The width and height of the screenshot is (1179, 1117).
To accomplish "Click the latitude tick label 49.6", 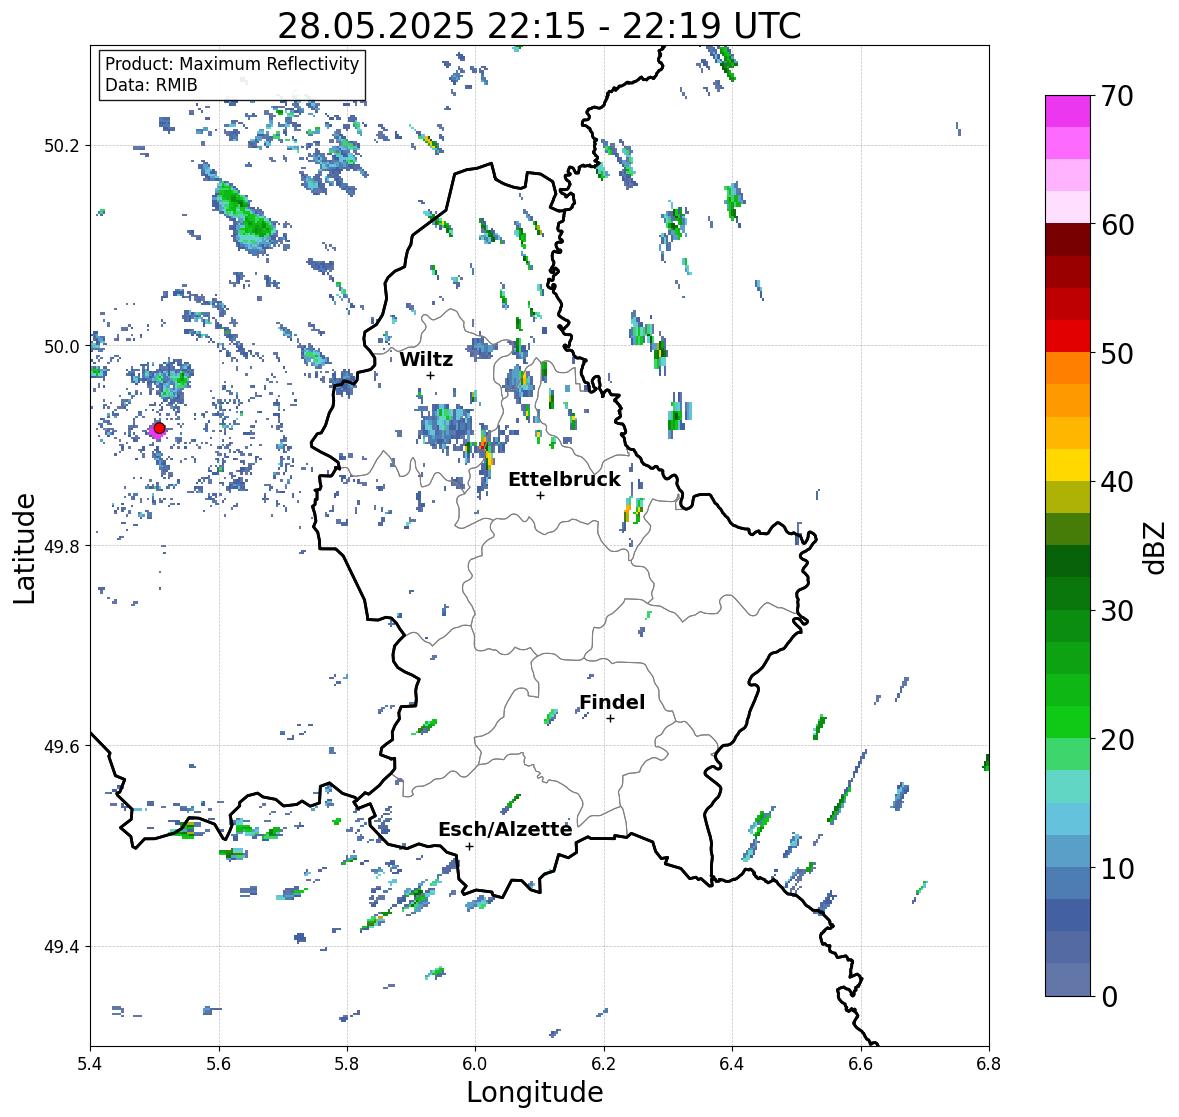I will (x=62, y=746).
